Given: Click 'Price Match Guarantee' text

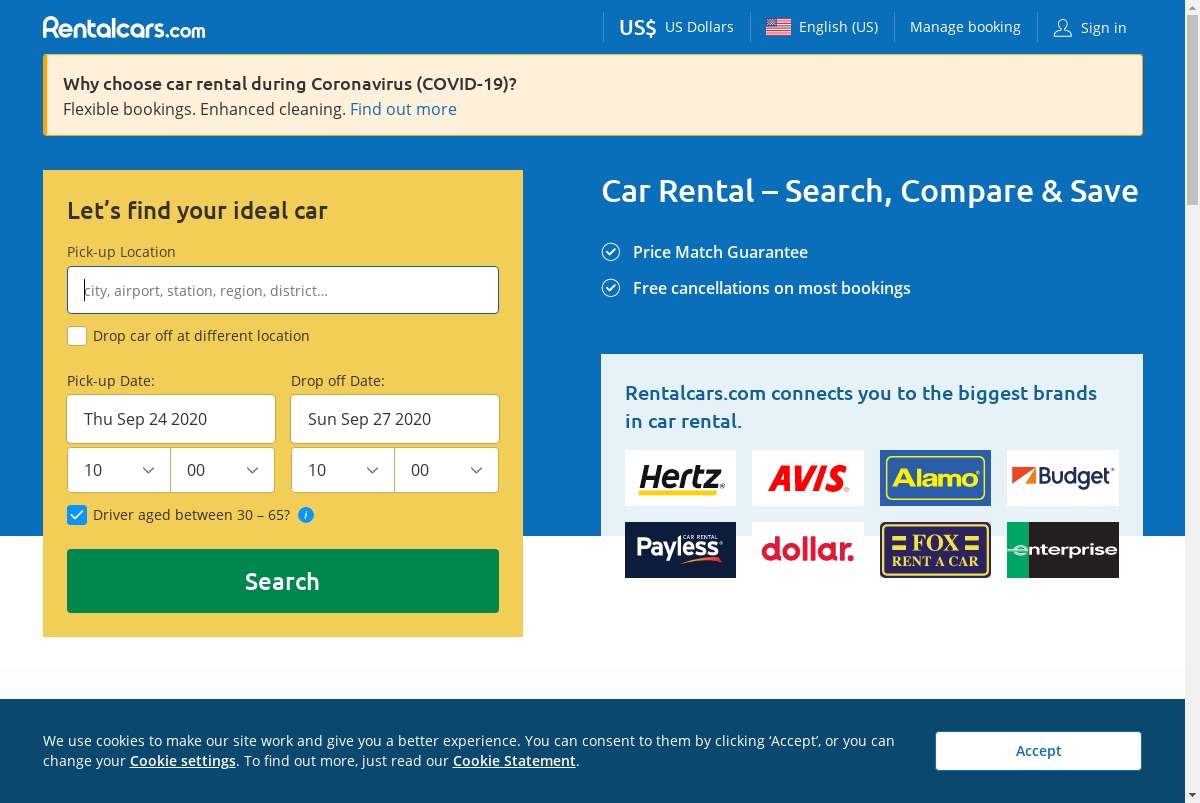Looking at the screenshot, I should 720,252.
